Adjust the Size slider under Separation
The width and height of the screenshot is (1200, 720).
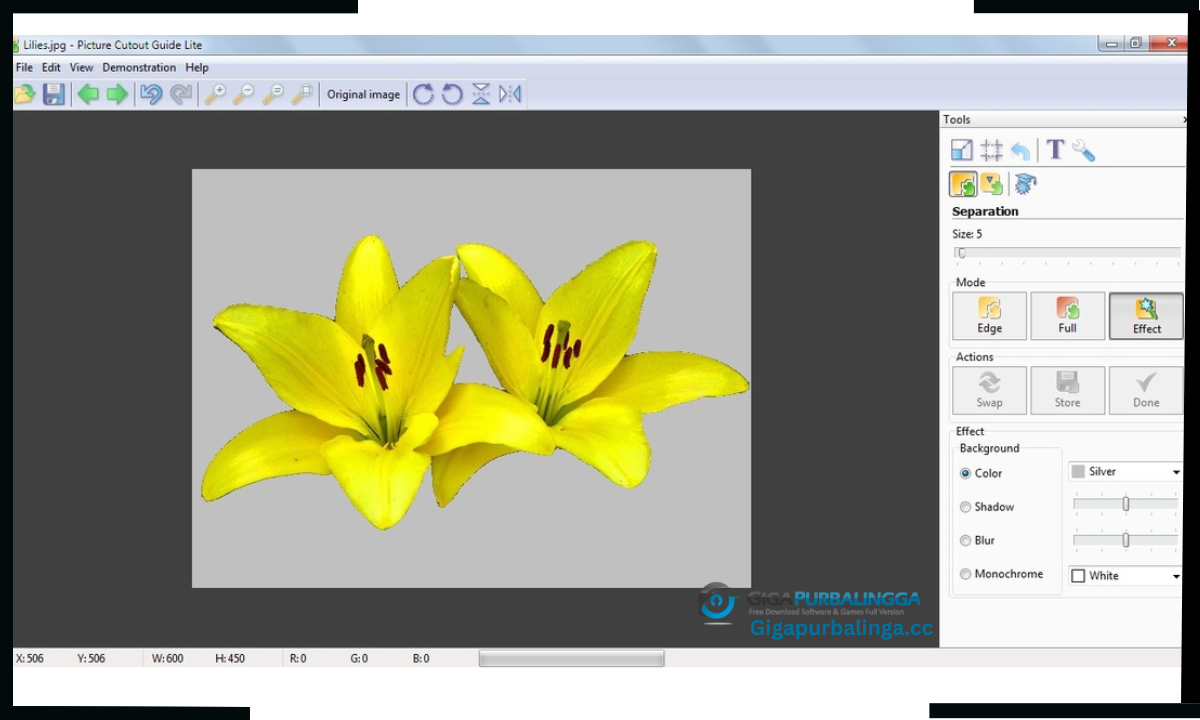[1068, 253]
